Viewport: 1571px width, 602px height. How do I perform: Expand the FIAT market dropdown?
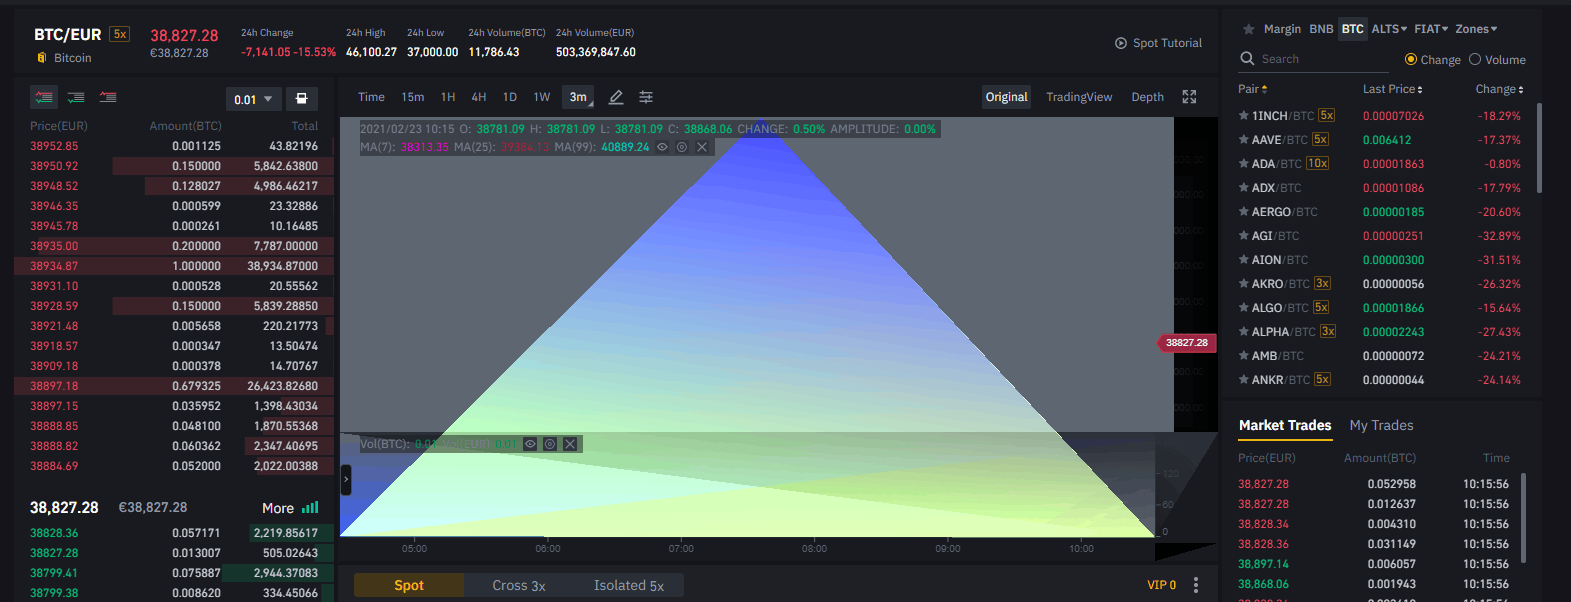tap(1431, 29)
